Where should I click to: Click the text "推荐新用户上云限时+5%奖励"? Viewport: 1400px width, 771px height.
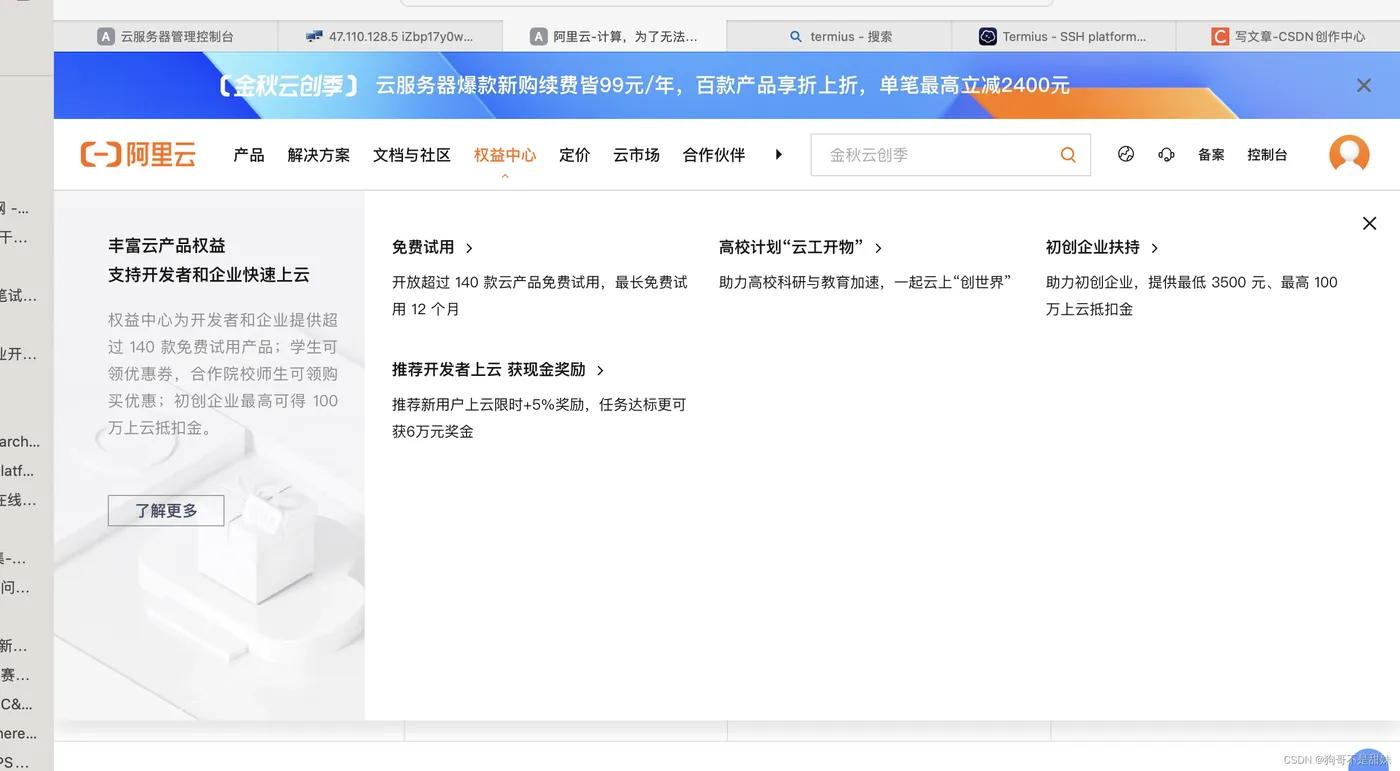pyautogui.click(x=490, y=405)
